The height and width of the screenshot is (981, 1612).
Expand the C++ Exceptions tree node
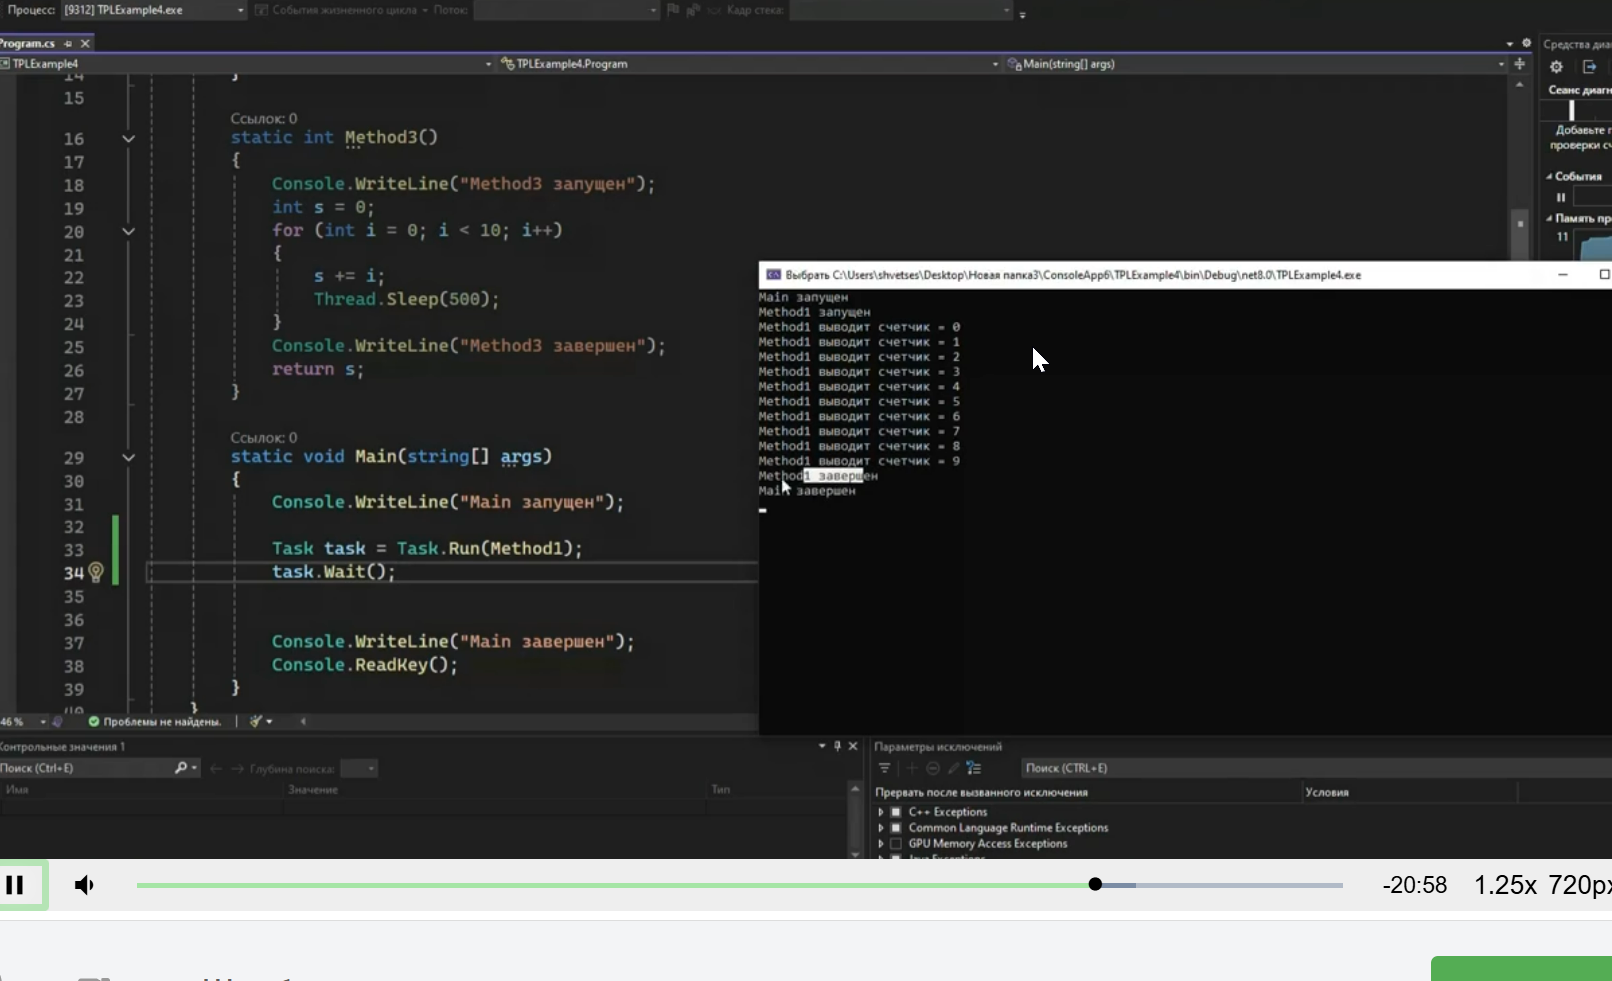[881, 812]
